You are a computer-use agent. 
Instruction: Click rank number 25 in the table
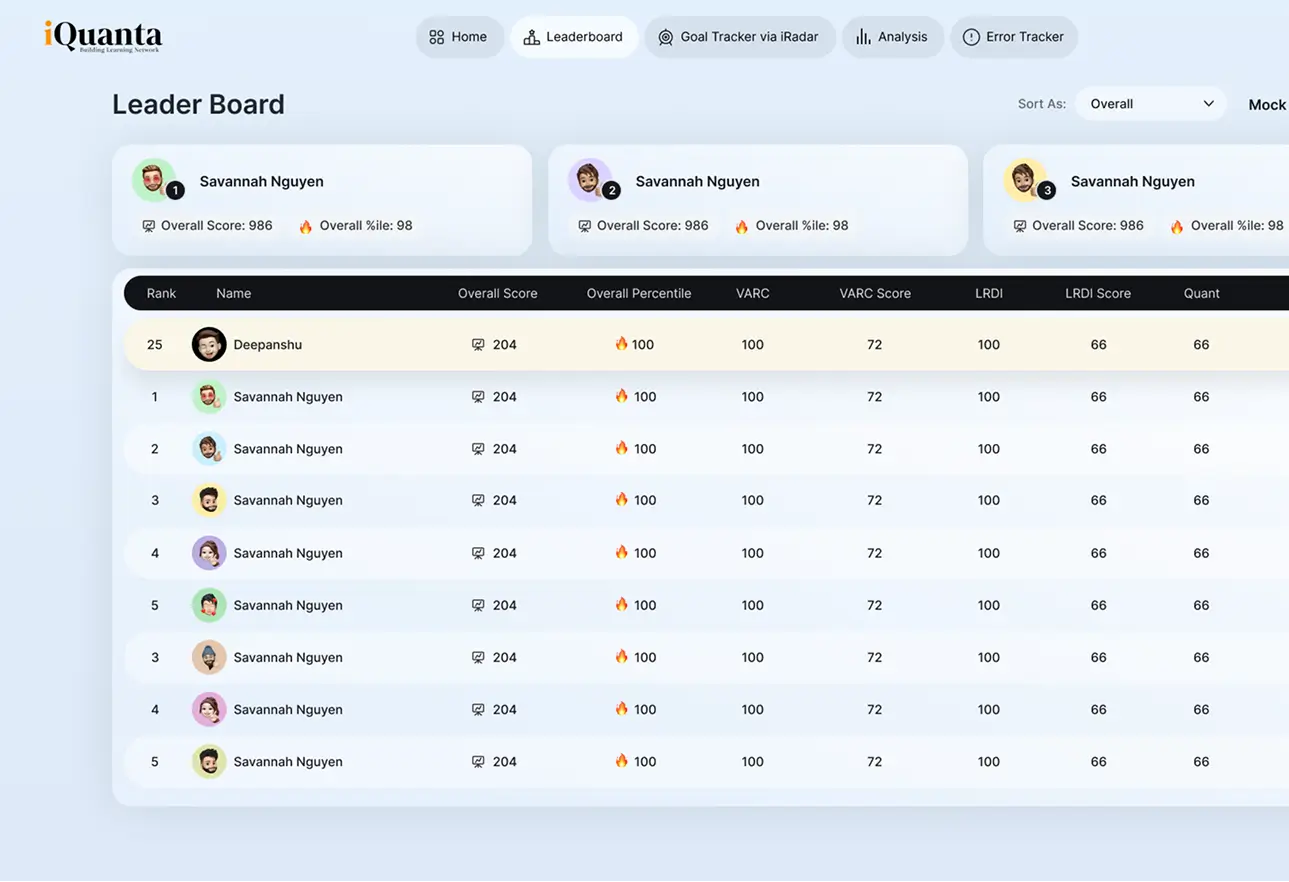[x=155, y=345]
